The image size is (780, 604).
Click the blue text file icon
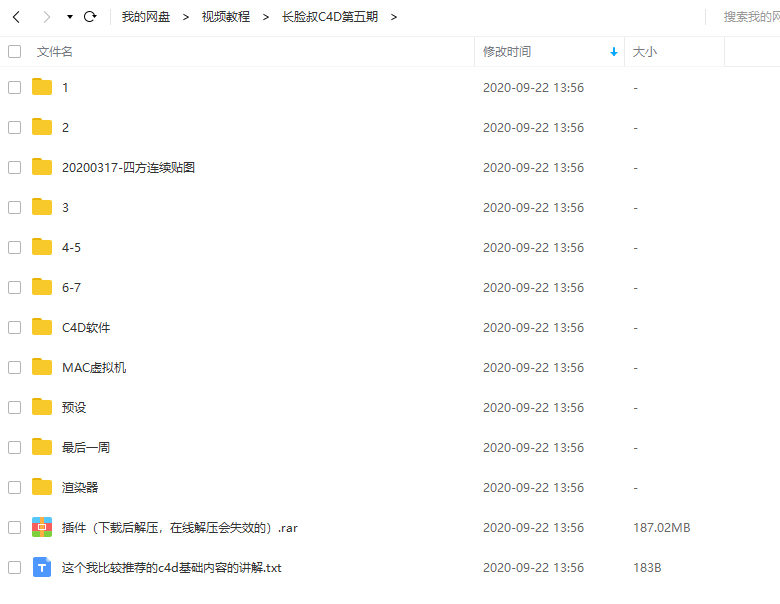point(42,567)
